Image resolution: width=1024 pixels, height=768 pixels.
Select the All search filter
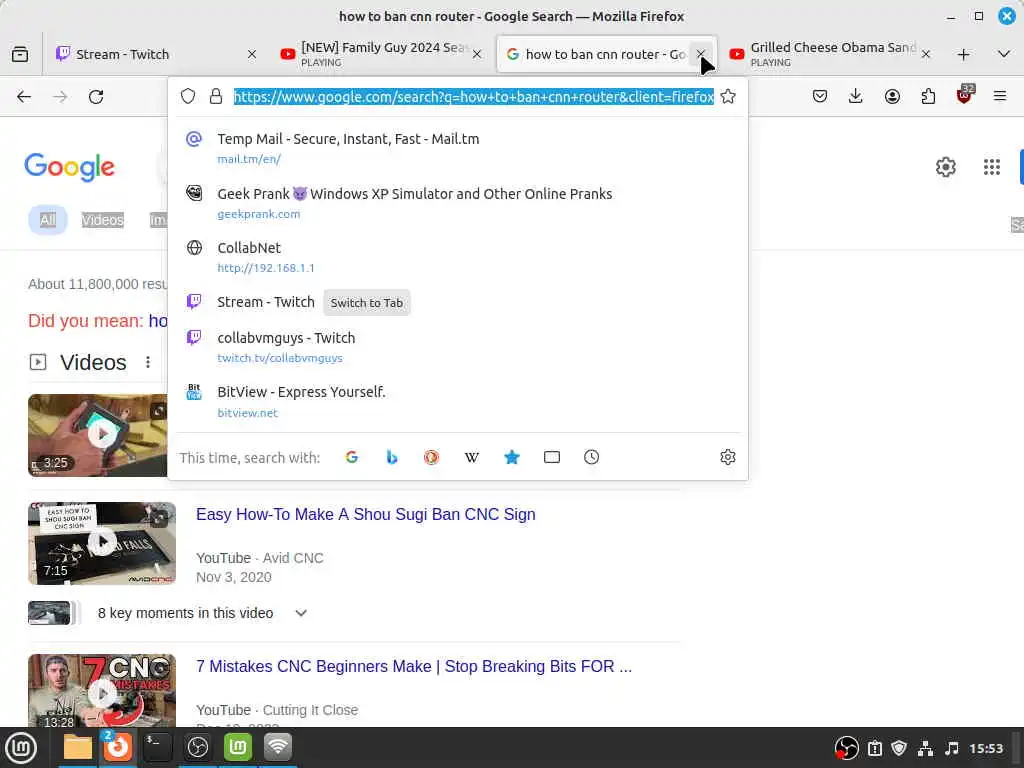coord(48,220)
